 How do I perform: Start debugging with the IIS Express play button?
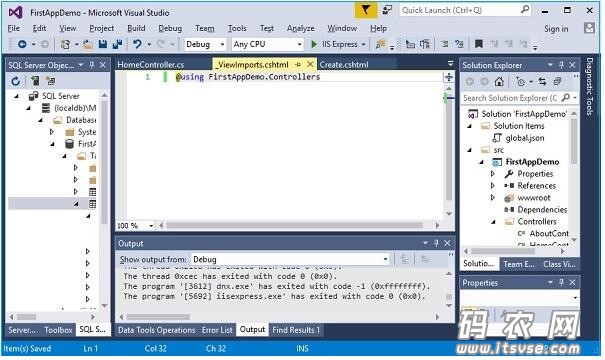(314, 44)
